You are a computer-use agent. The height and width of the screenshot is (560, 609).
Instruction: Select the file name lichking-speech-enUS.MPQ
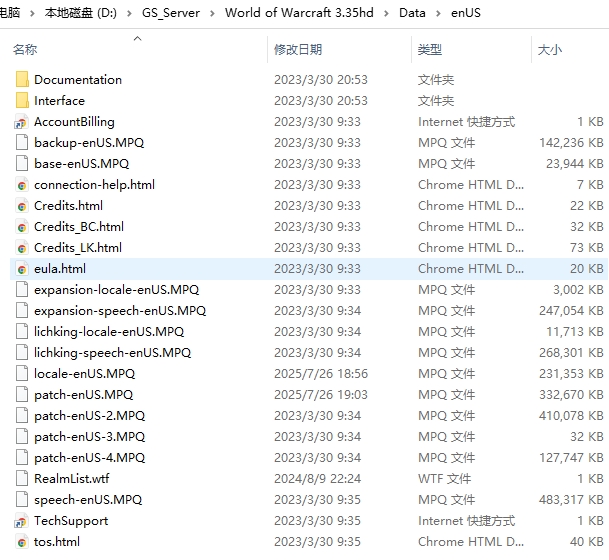[112, 353]
